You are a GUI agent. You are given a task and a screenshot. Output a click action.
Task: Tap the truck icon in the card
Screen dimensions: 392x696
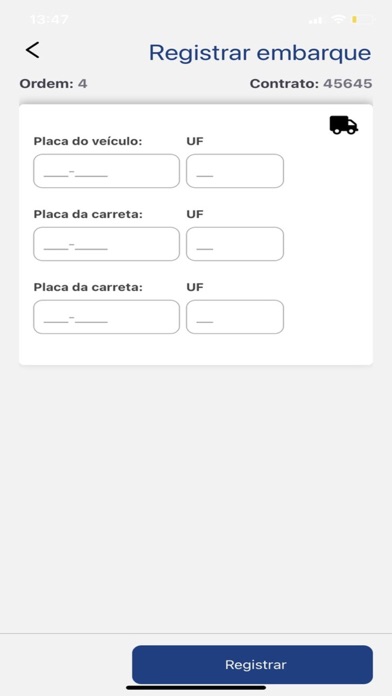coord(344,125)
